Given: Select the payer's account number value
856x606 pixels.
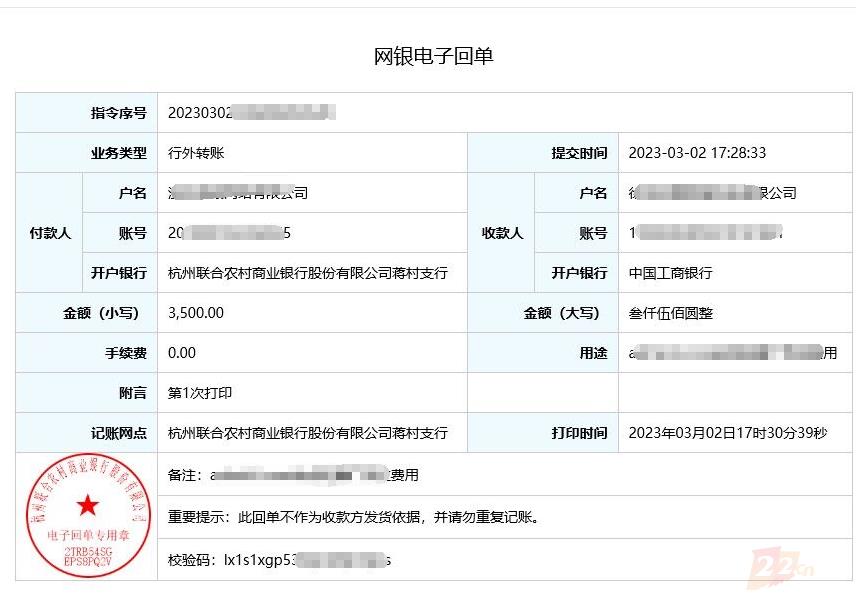Looking at the screenshot, I should tap(230, 233).
